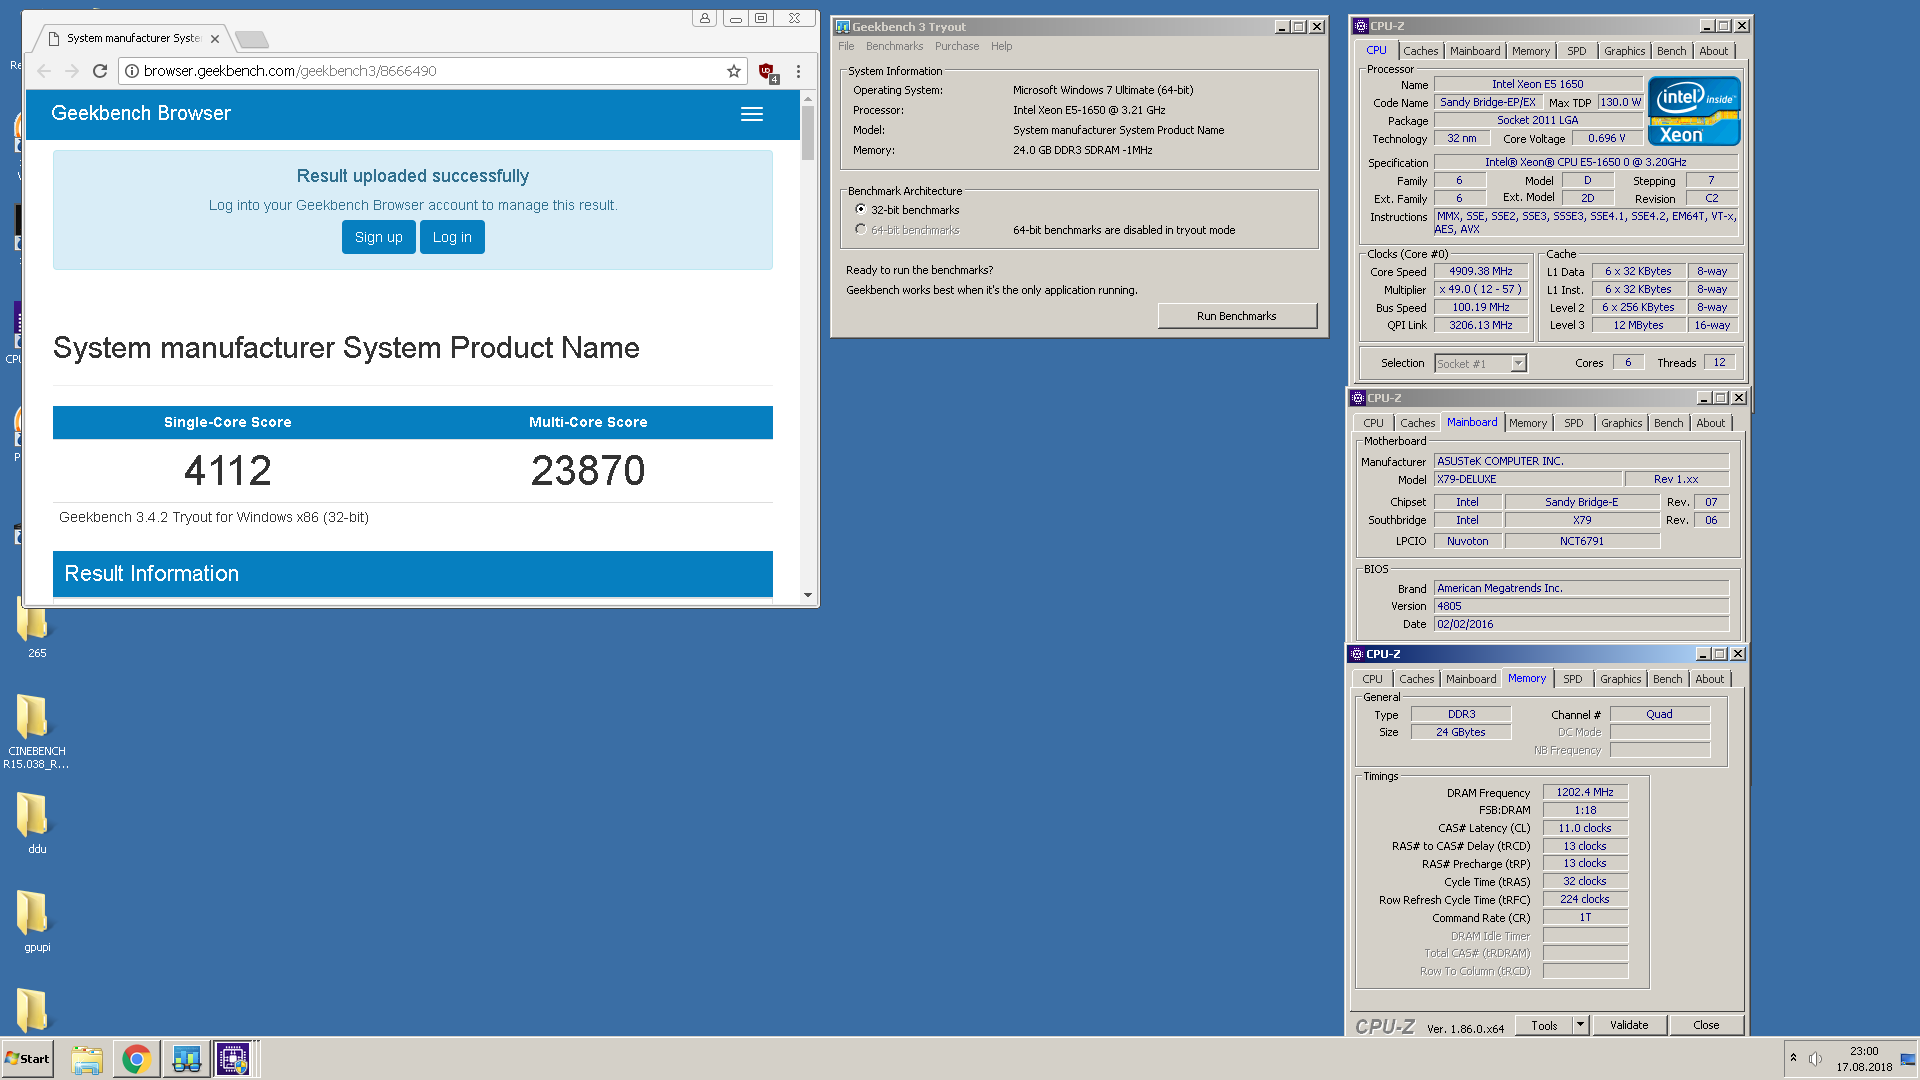Click the Core Speed value 4909.38 MHz

(x=1480, y=272)
